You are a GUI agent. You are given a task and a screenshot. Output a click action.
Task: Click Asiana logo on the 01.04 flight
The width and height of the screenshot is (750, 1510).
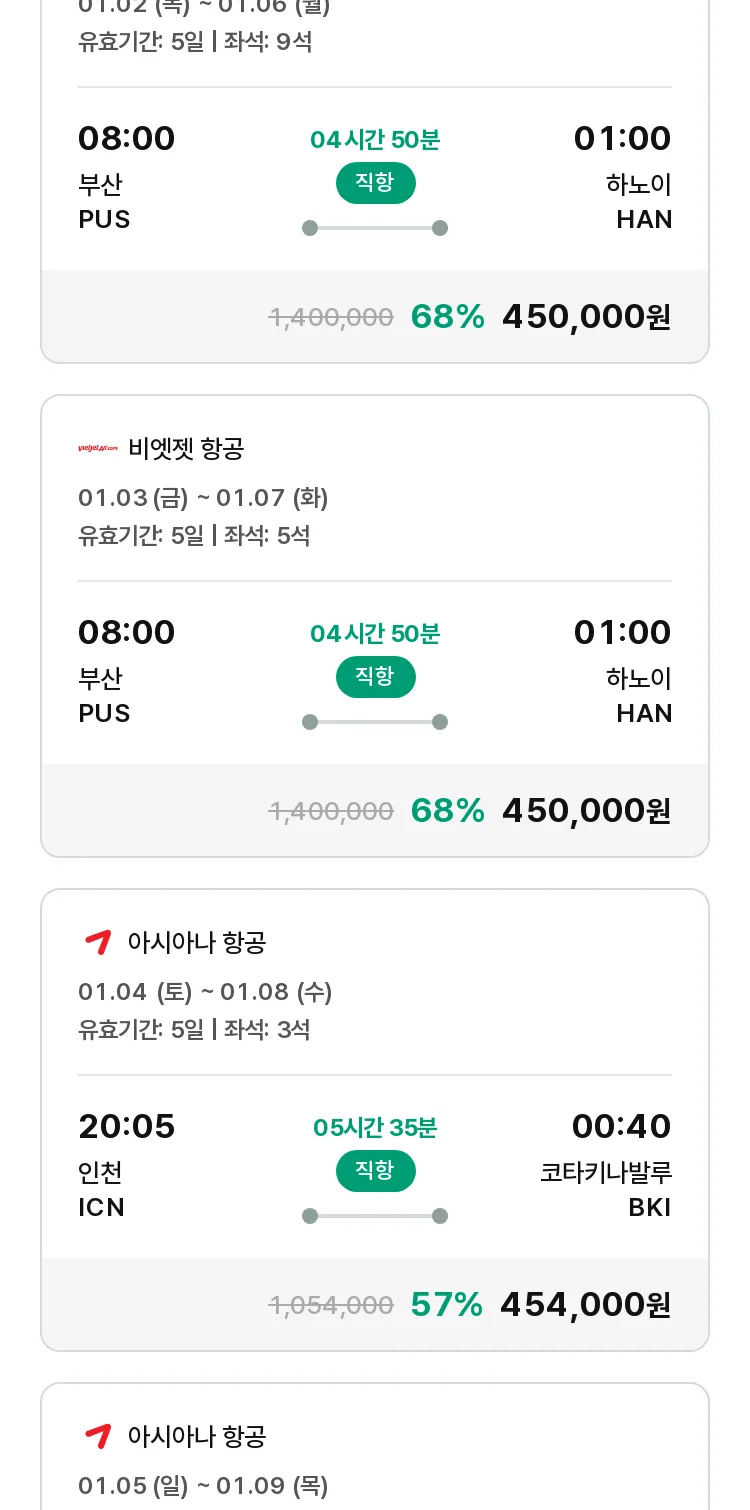(x=98, y=942)
